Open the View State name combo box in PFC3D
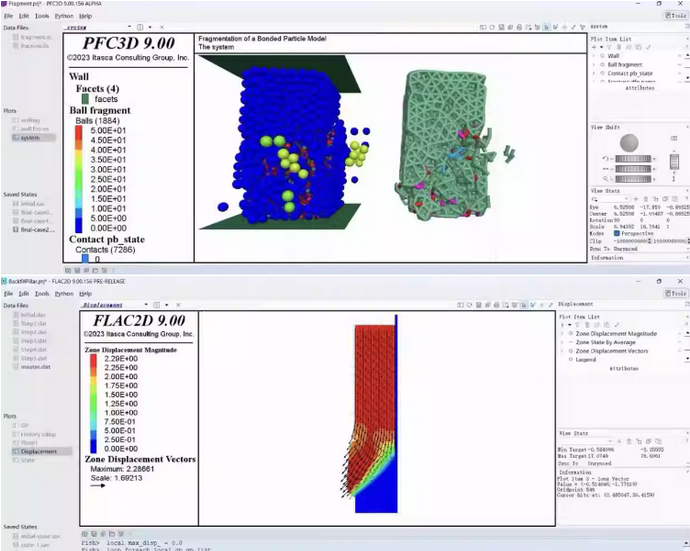Viewport: 690px width, 551px height. 615,199
